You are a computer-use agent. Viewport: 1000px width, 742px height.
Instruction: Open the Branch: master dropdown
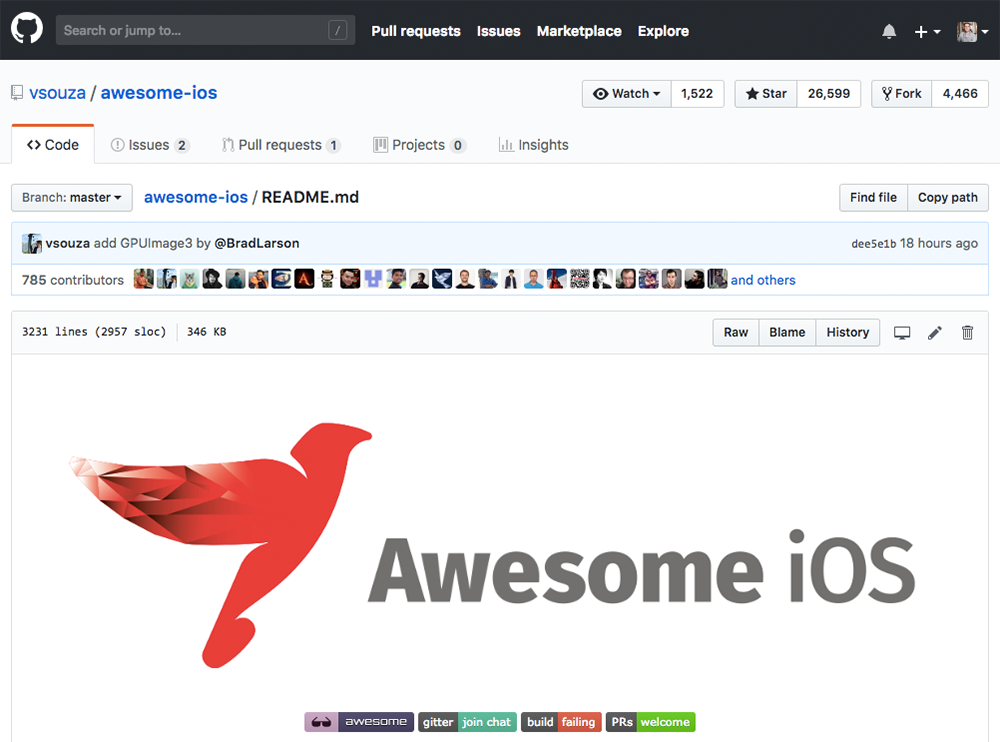pyautogui.click(x=71, y=198)
